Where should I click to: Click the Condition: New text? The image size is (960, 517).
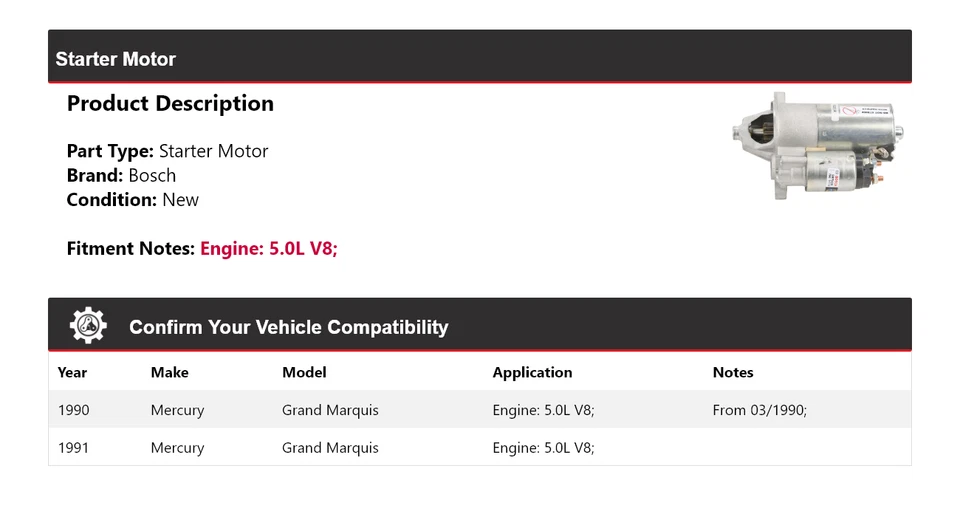(132, 200)
